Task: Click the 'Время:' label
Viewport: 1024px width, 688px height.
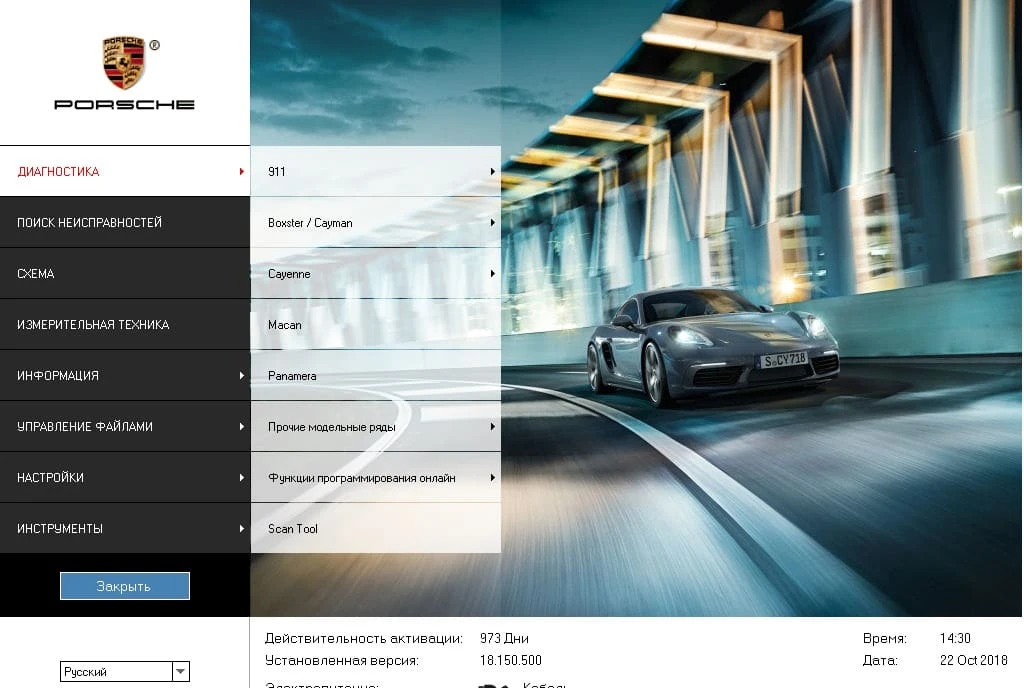Action: (x=885, y=638)
